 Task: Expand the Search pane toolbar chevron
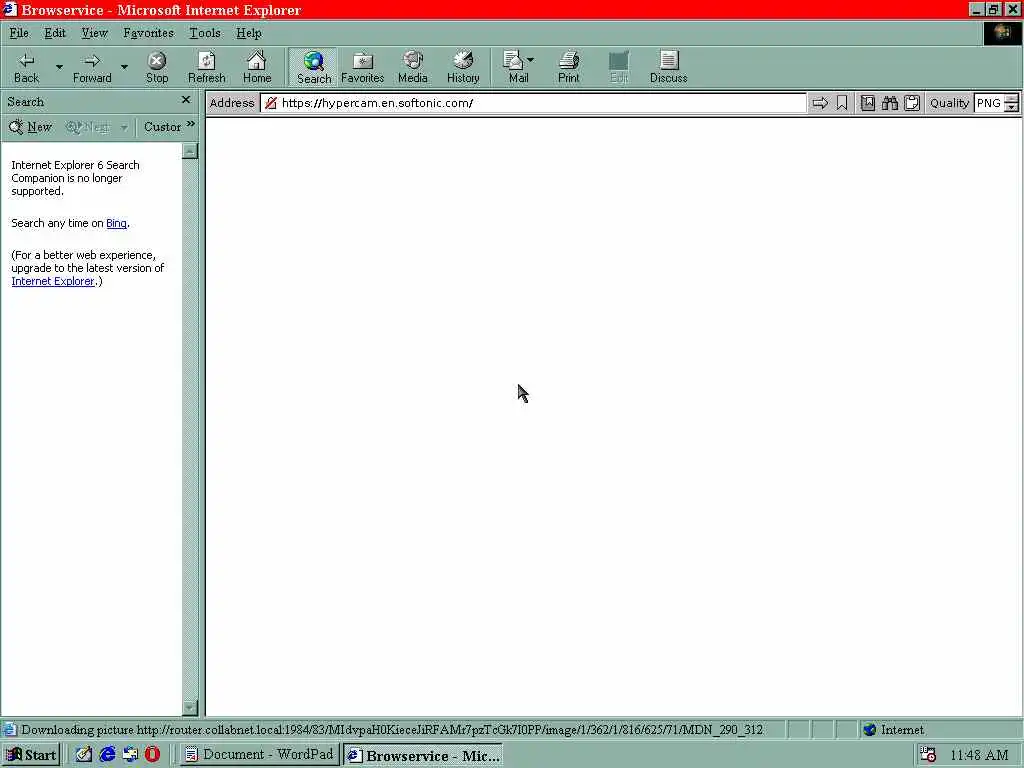191,123
